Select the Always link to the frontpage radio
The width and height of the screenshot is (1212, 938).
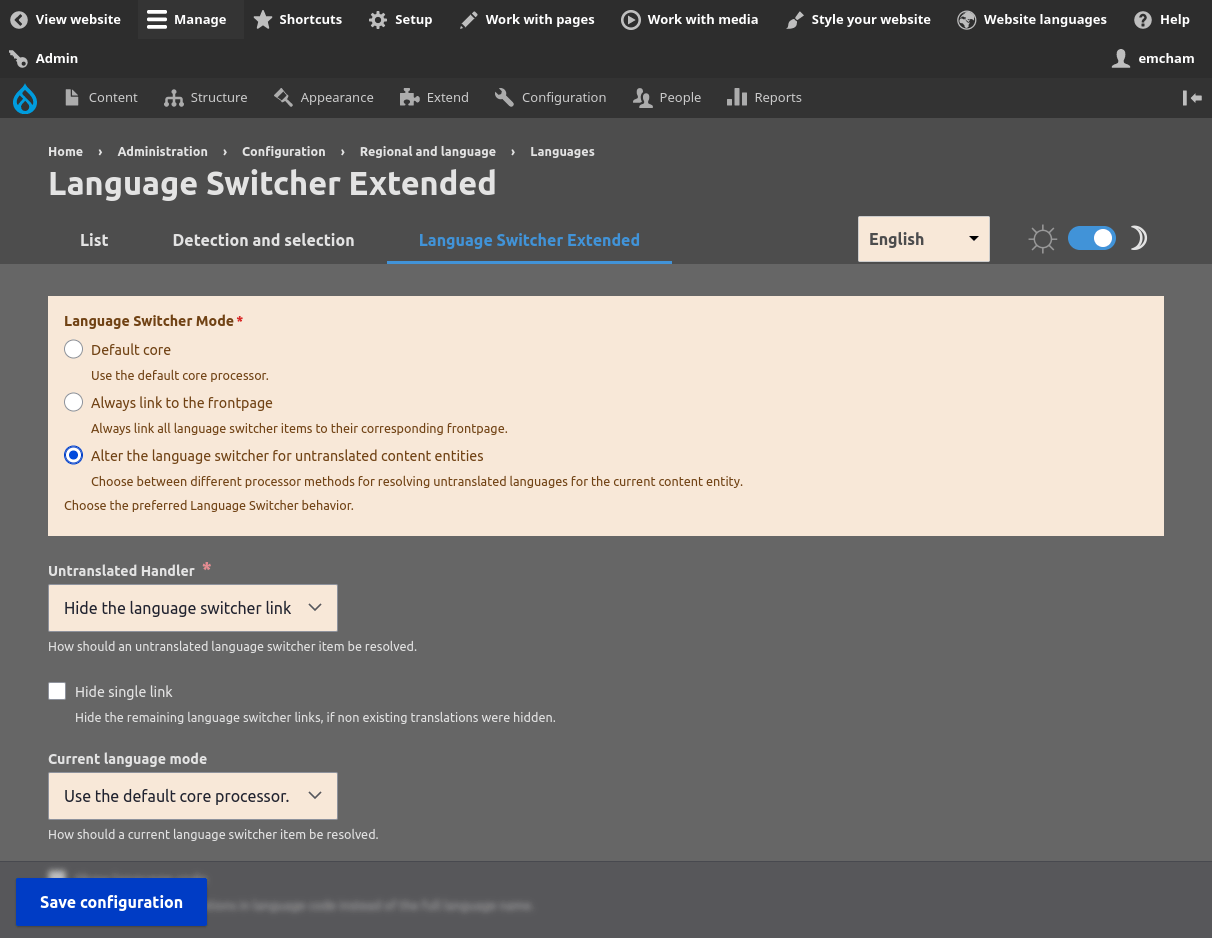pos(73,402)
